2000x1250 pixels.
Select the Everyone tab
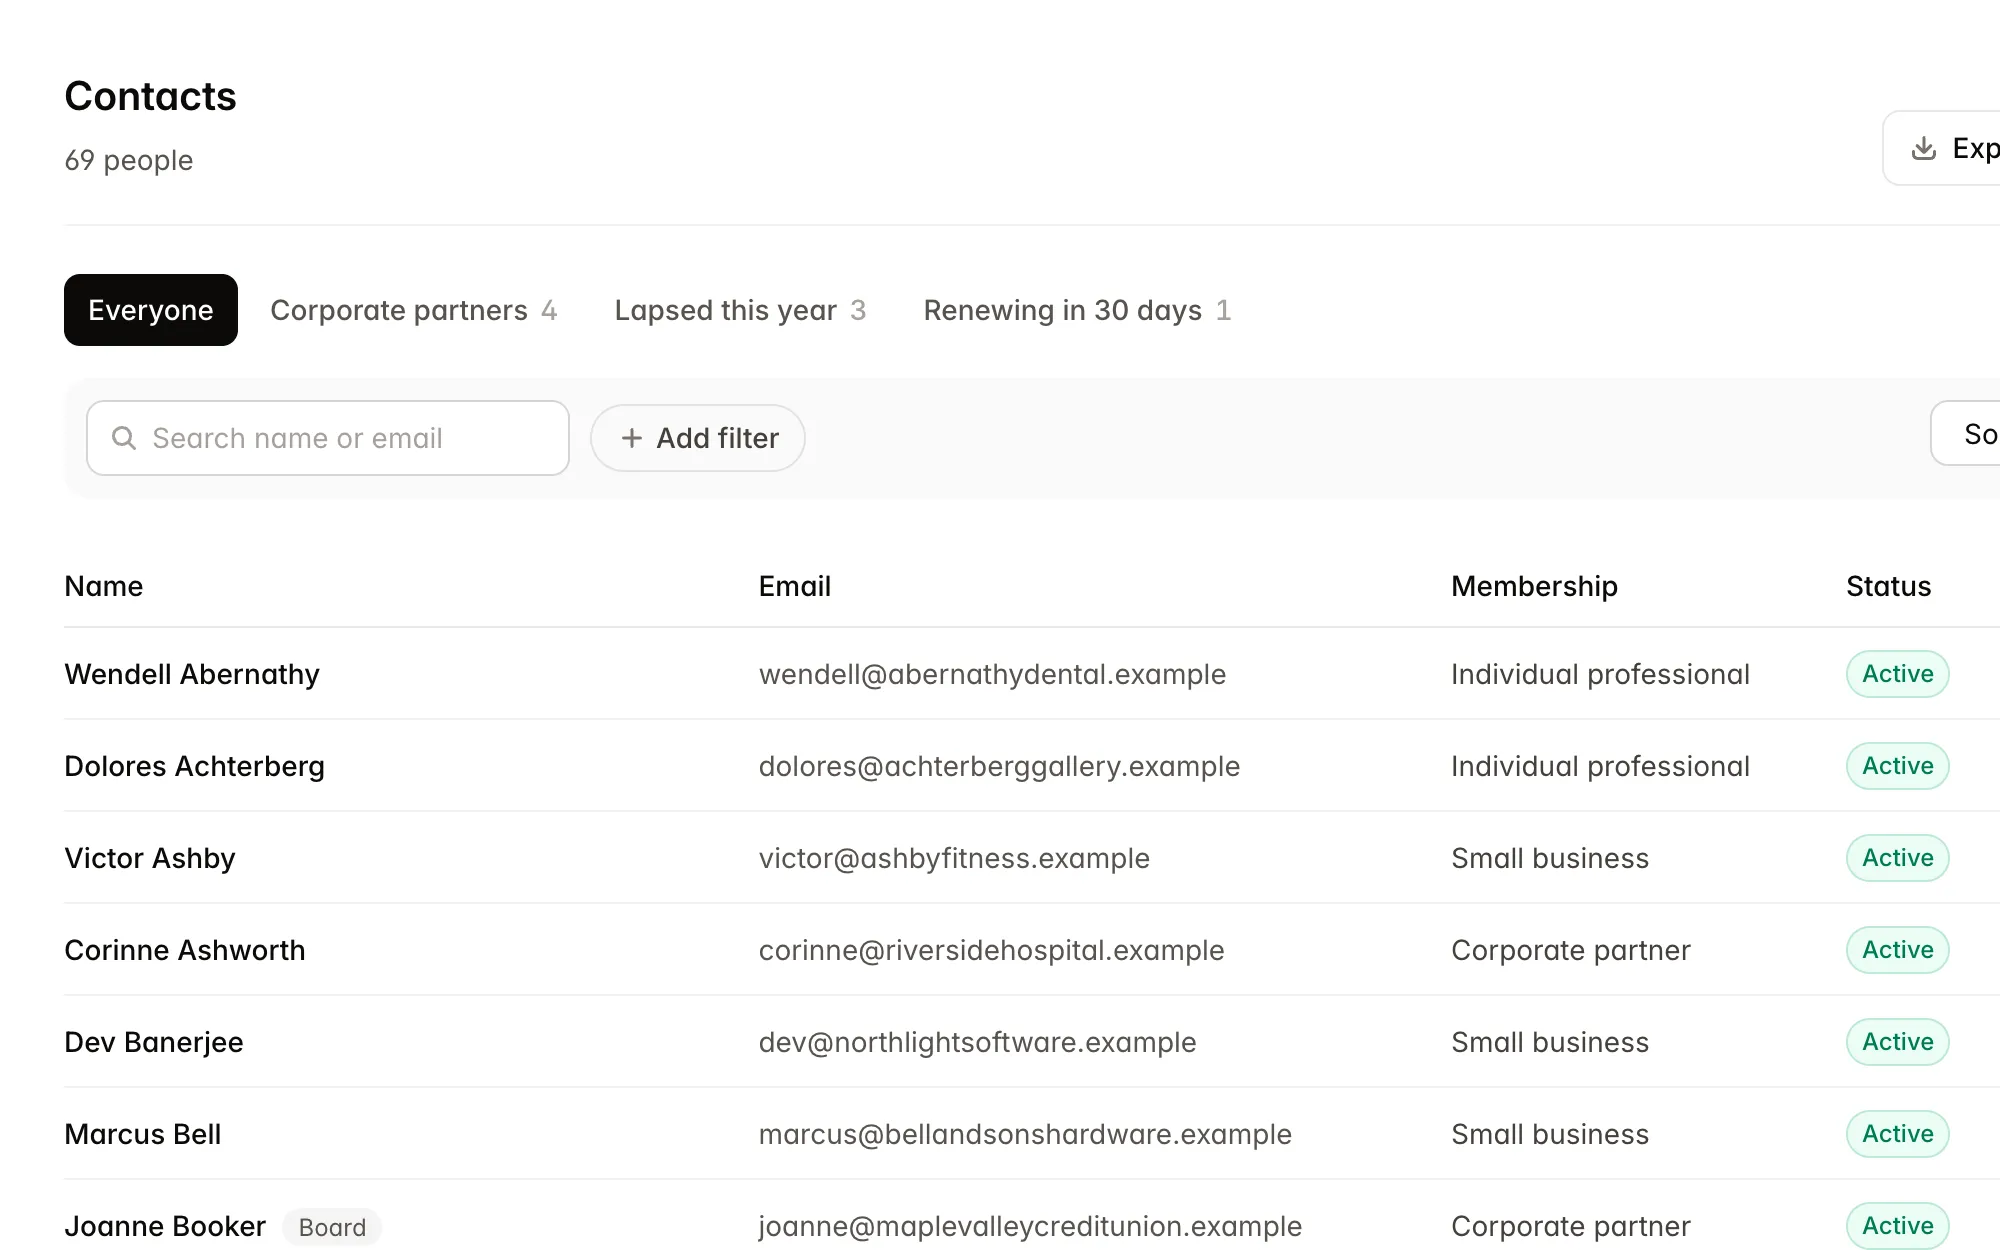pyautogui.click(x=151, y=310)
